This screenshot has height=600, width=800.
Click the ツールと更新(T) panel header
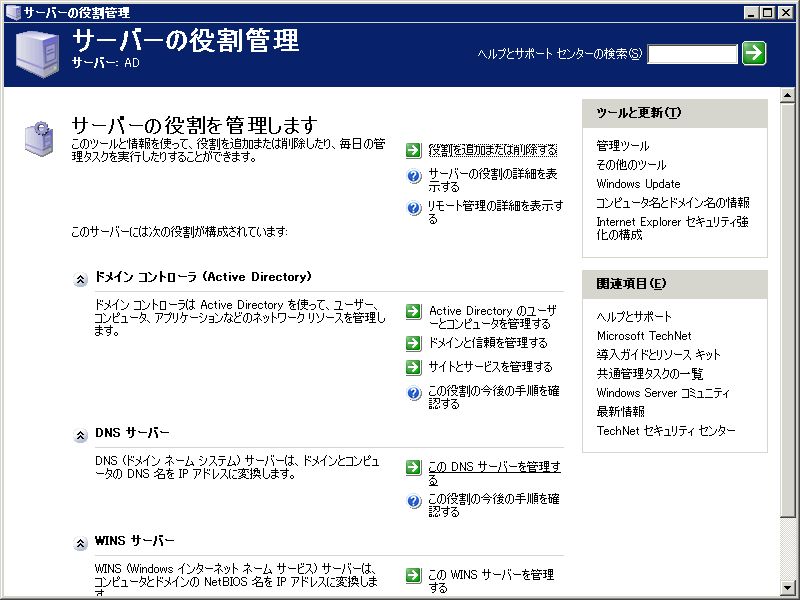[674, 113]
